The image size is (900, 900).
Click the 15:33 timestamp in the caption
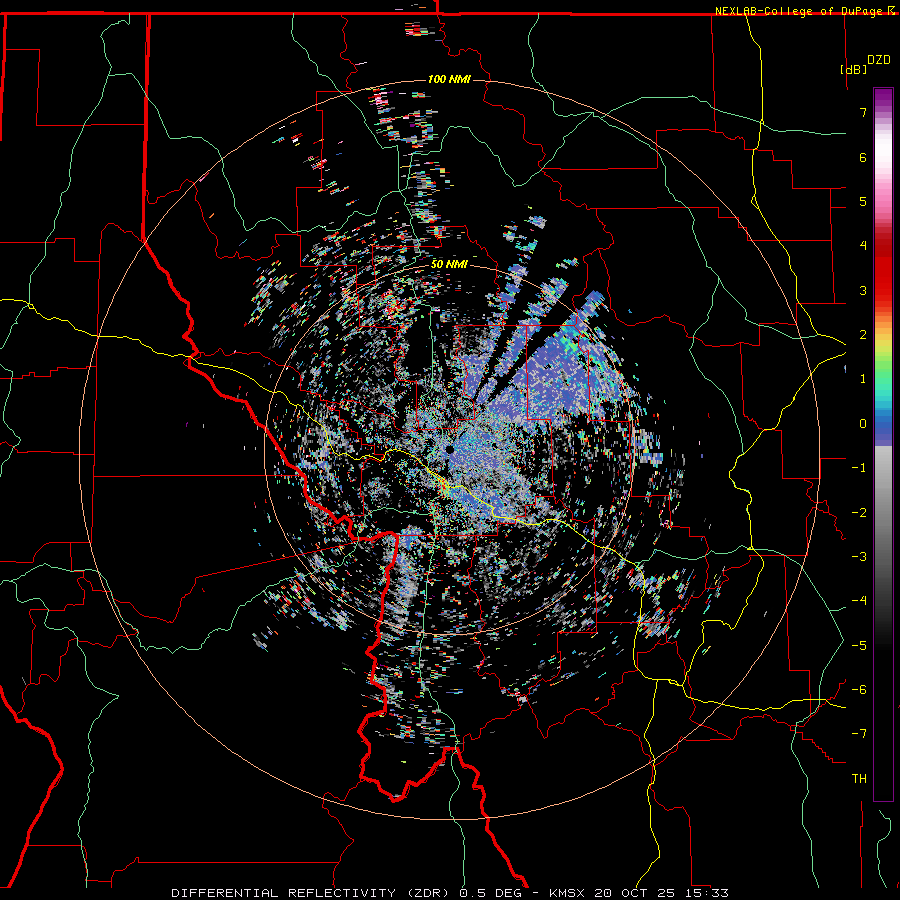click(x=709, y=893)
